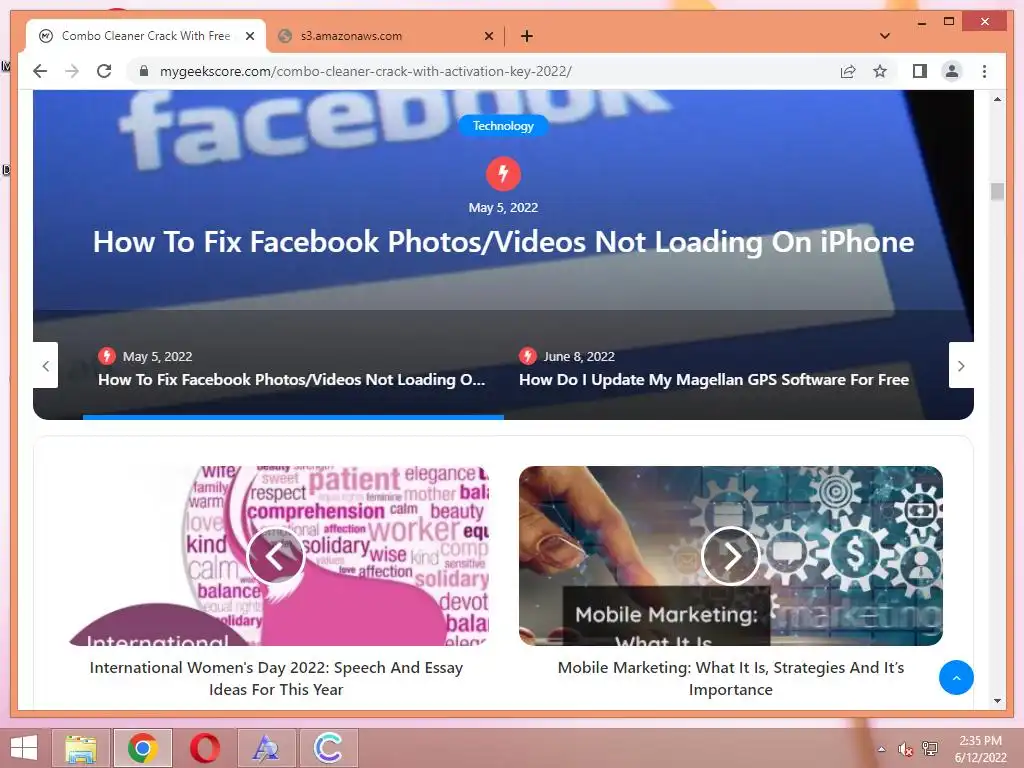The width and height of the screenshot is (1024, 768).
Task: Click the vertical scrollbar thumb
Action: [997, 191]
